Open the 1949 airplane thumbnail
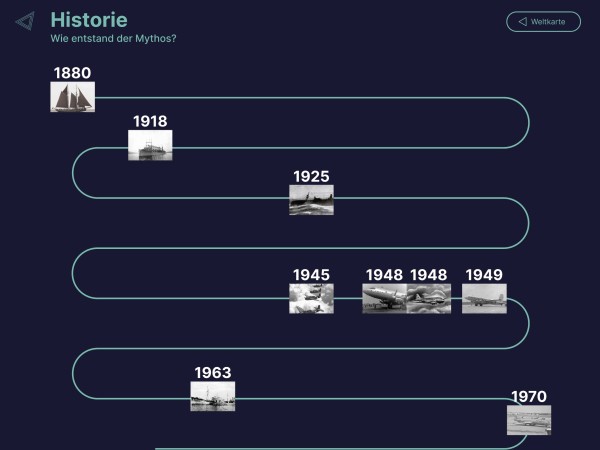The image size is (600, 450). click(x=484, y=298)
